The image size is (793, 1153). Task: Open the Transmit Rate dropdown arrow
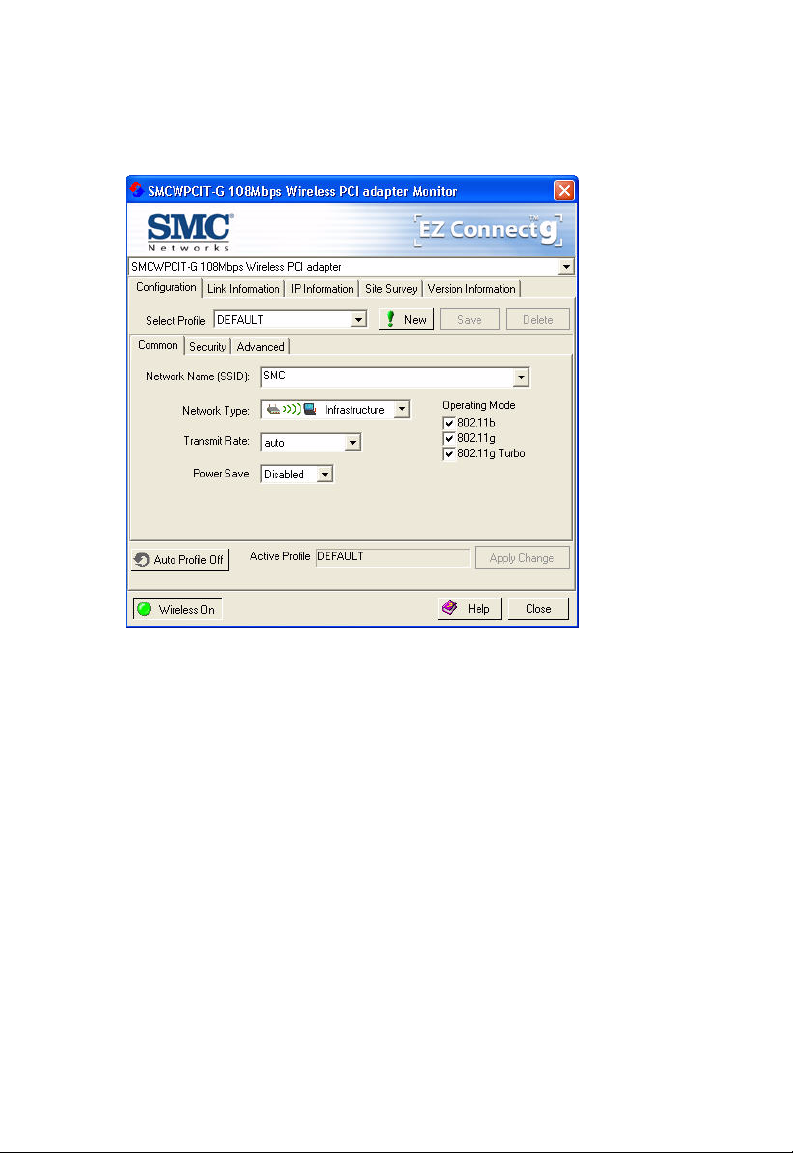pos(353,442)
